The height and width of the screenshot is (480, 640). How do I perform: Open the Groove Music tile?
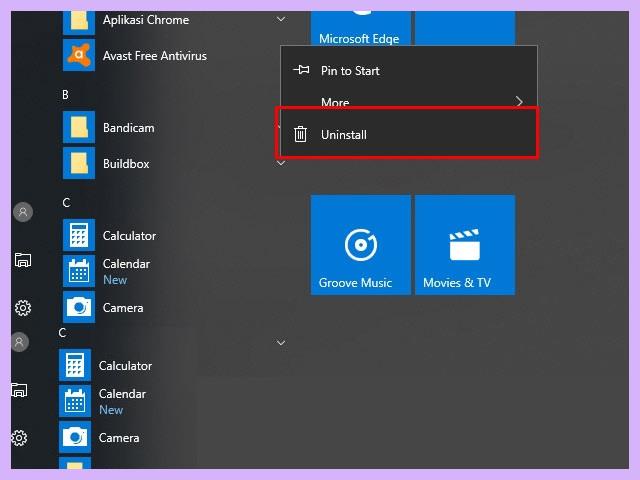(x=361, y=245)
